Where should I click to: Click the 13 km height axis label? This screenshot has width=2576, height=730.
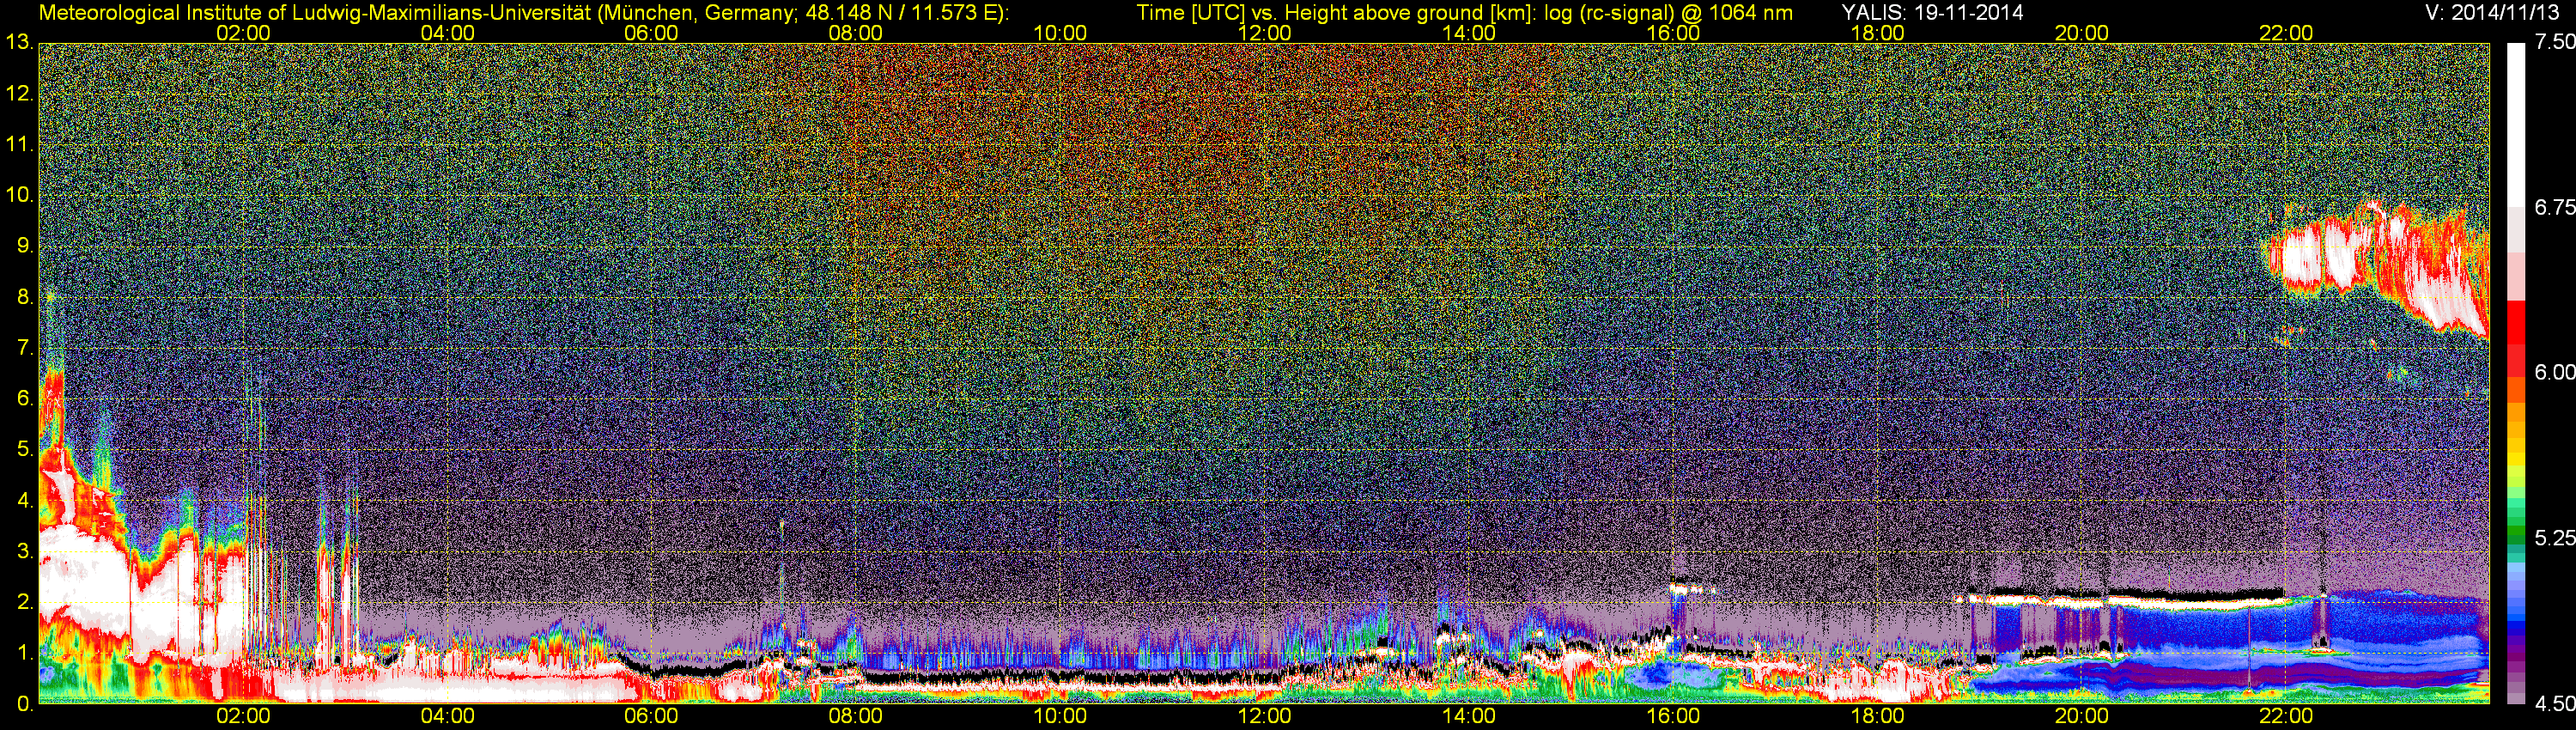tap(18, 43)
